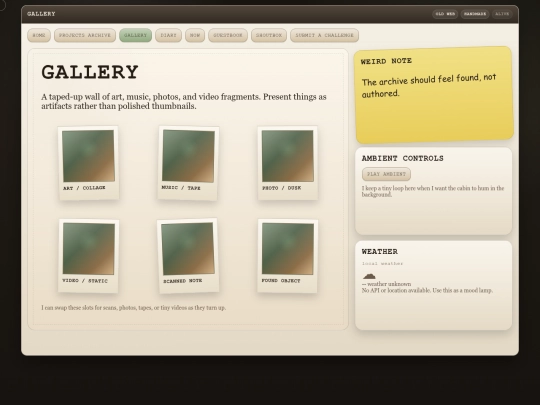The width and height of the screenshot is (540, 405).
Task: Click the weather cloud icon
Action: [369, 276]
